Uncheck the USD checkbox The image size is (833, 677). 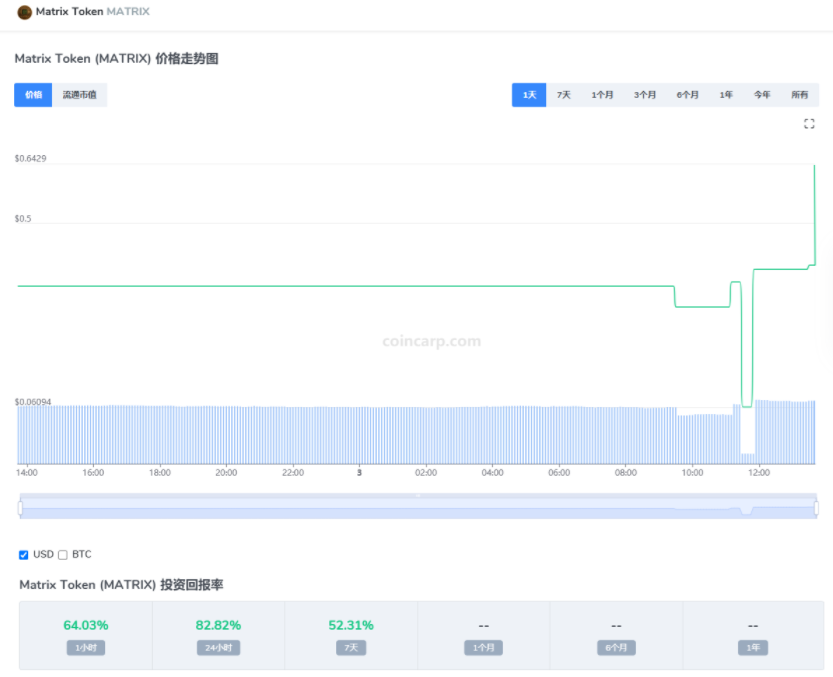pos(24,554)
